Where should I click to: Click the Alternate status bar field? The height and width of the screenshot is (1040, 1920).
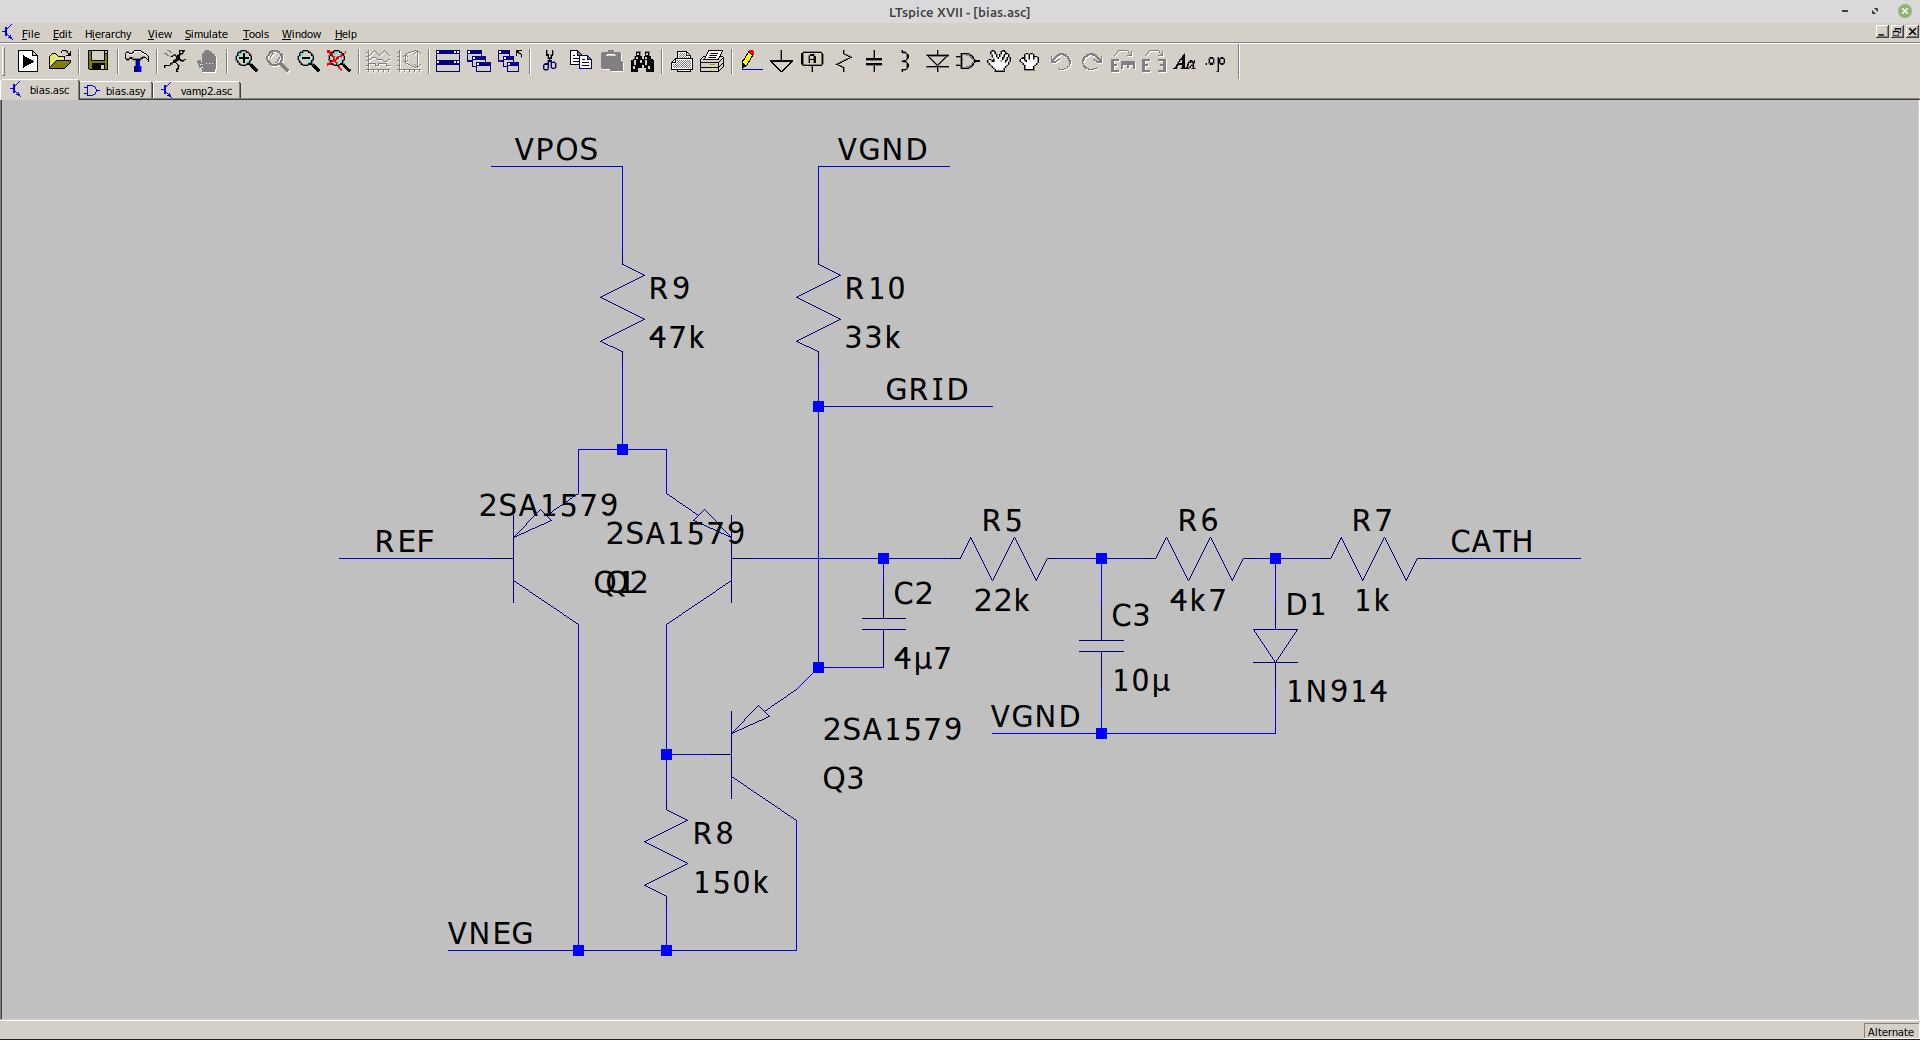point(1890,1031)
